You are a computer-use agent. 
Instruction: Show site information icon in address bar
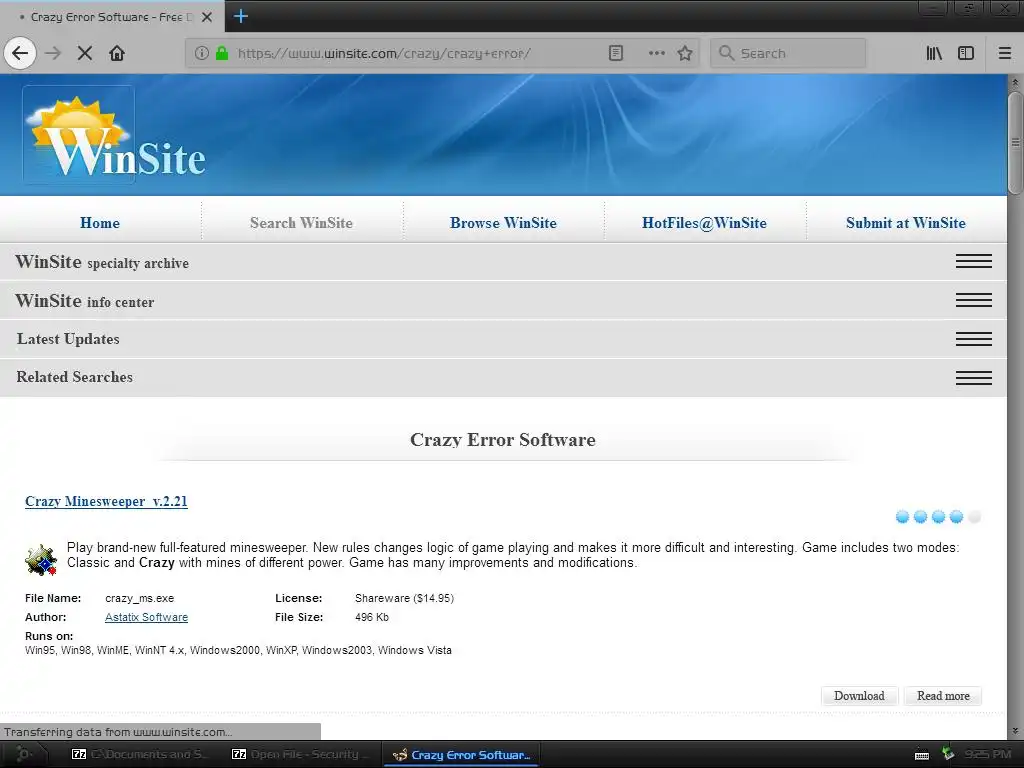click(202, 53)
